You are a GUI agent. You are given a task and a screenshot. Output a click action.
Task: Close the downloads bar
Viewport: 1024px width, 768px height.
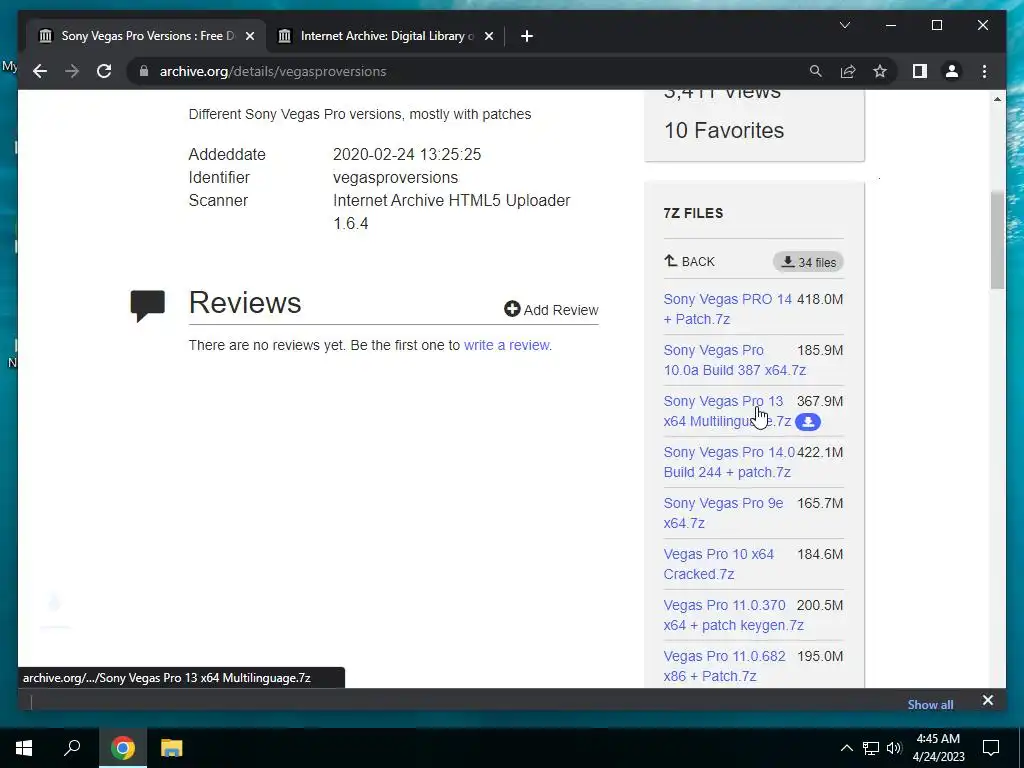pyautogui.click(x=987, y=700)
